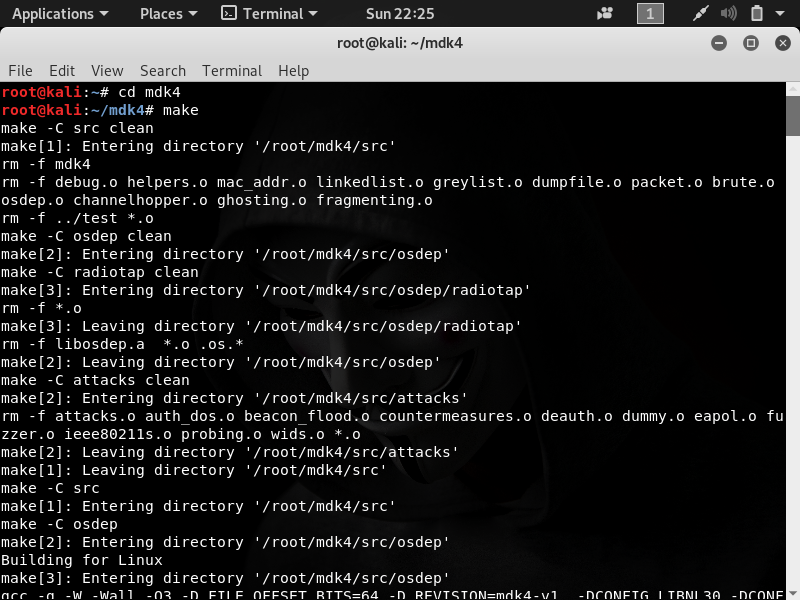The image size is (800, 600).
Task: Click the screen recording camera icon
Action: point(605,14)
